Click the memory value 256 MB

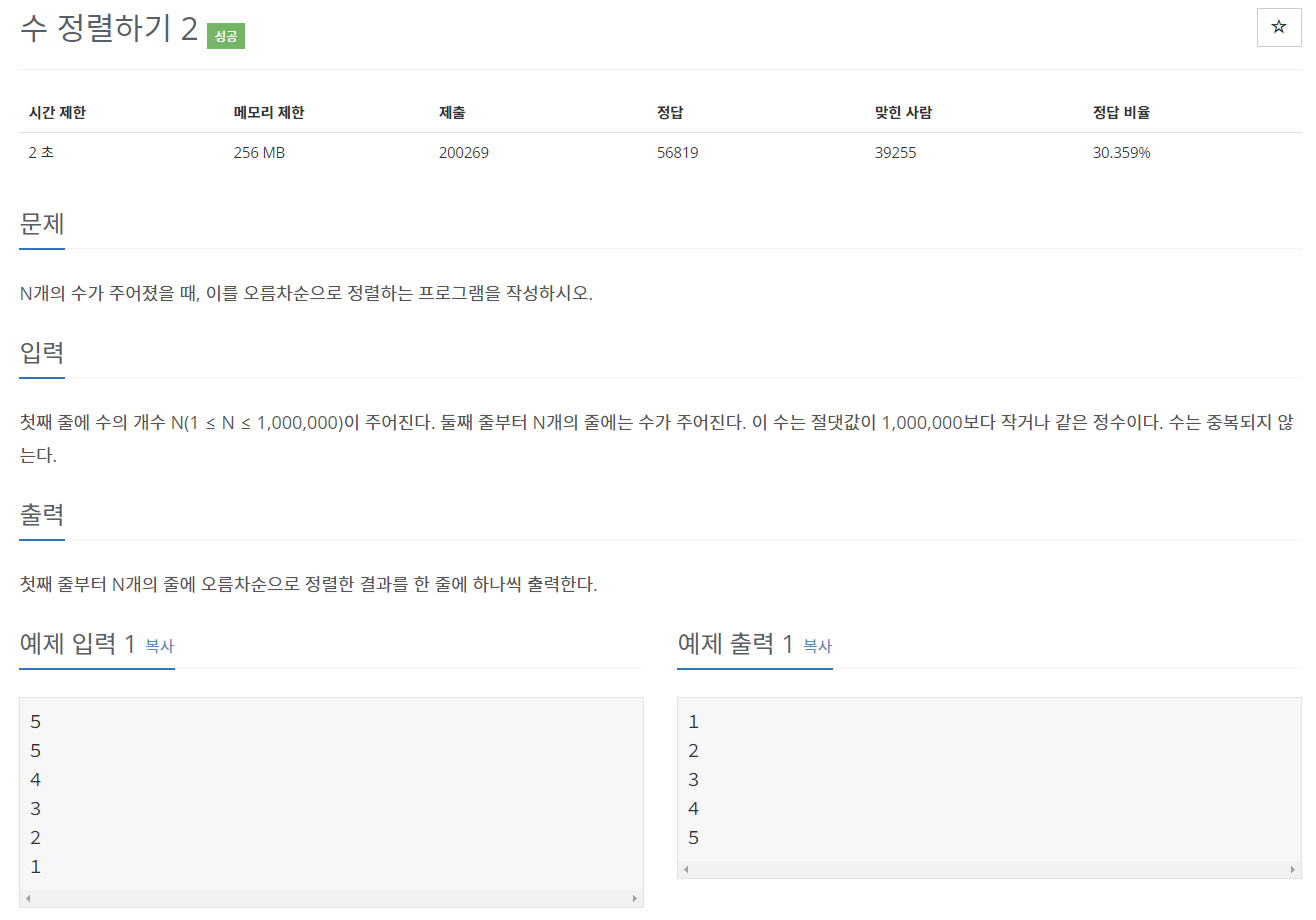[x=259, y=153]
